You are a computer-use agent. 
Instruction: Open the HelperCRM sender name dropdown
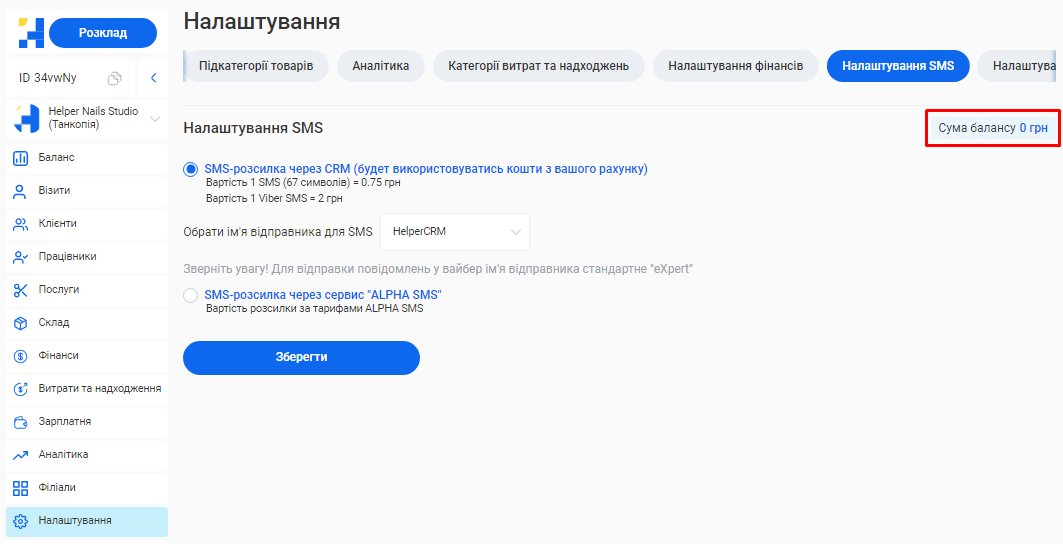[455, 232]
